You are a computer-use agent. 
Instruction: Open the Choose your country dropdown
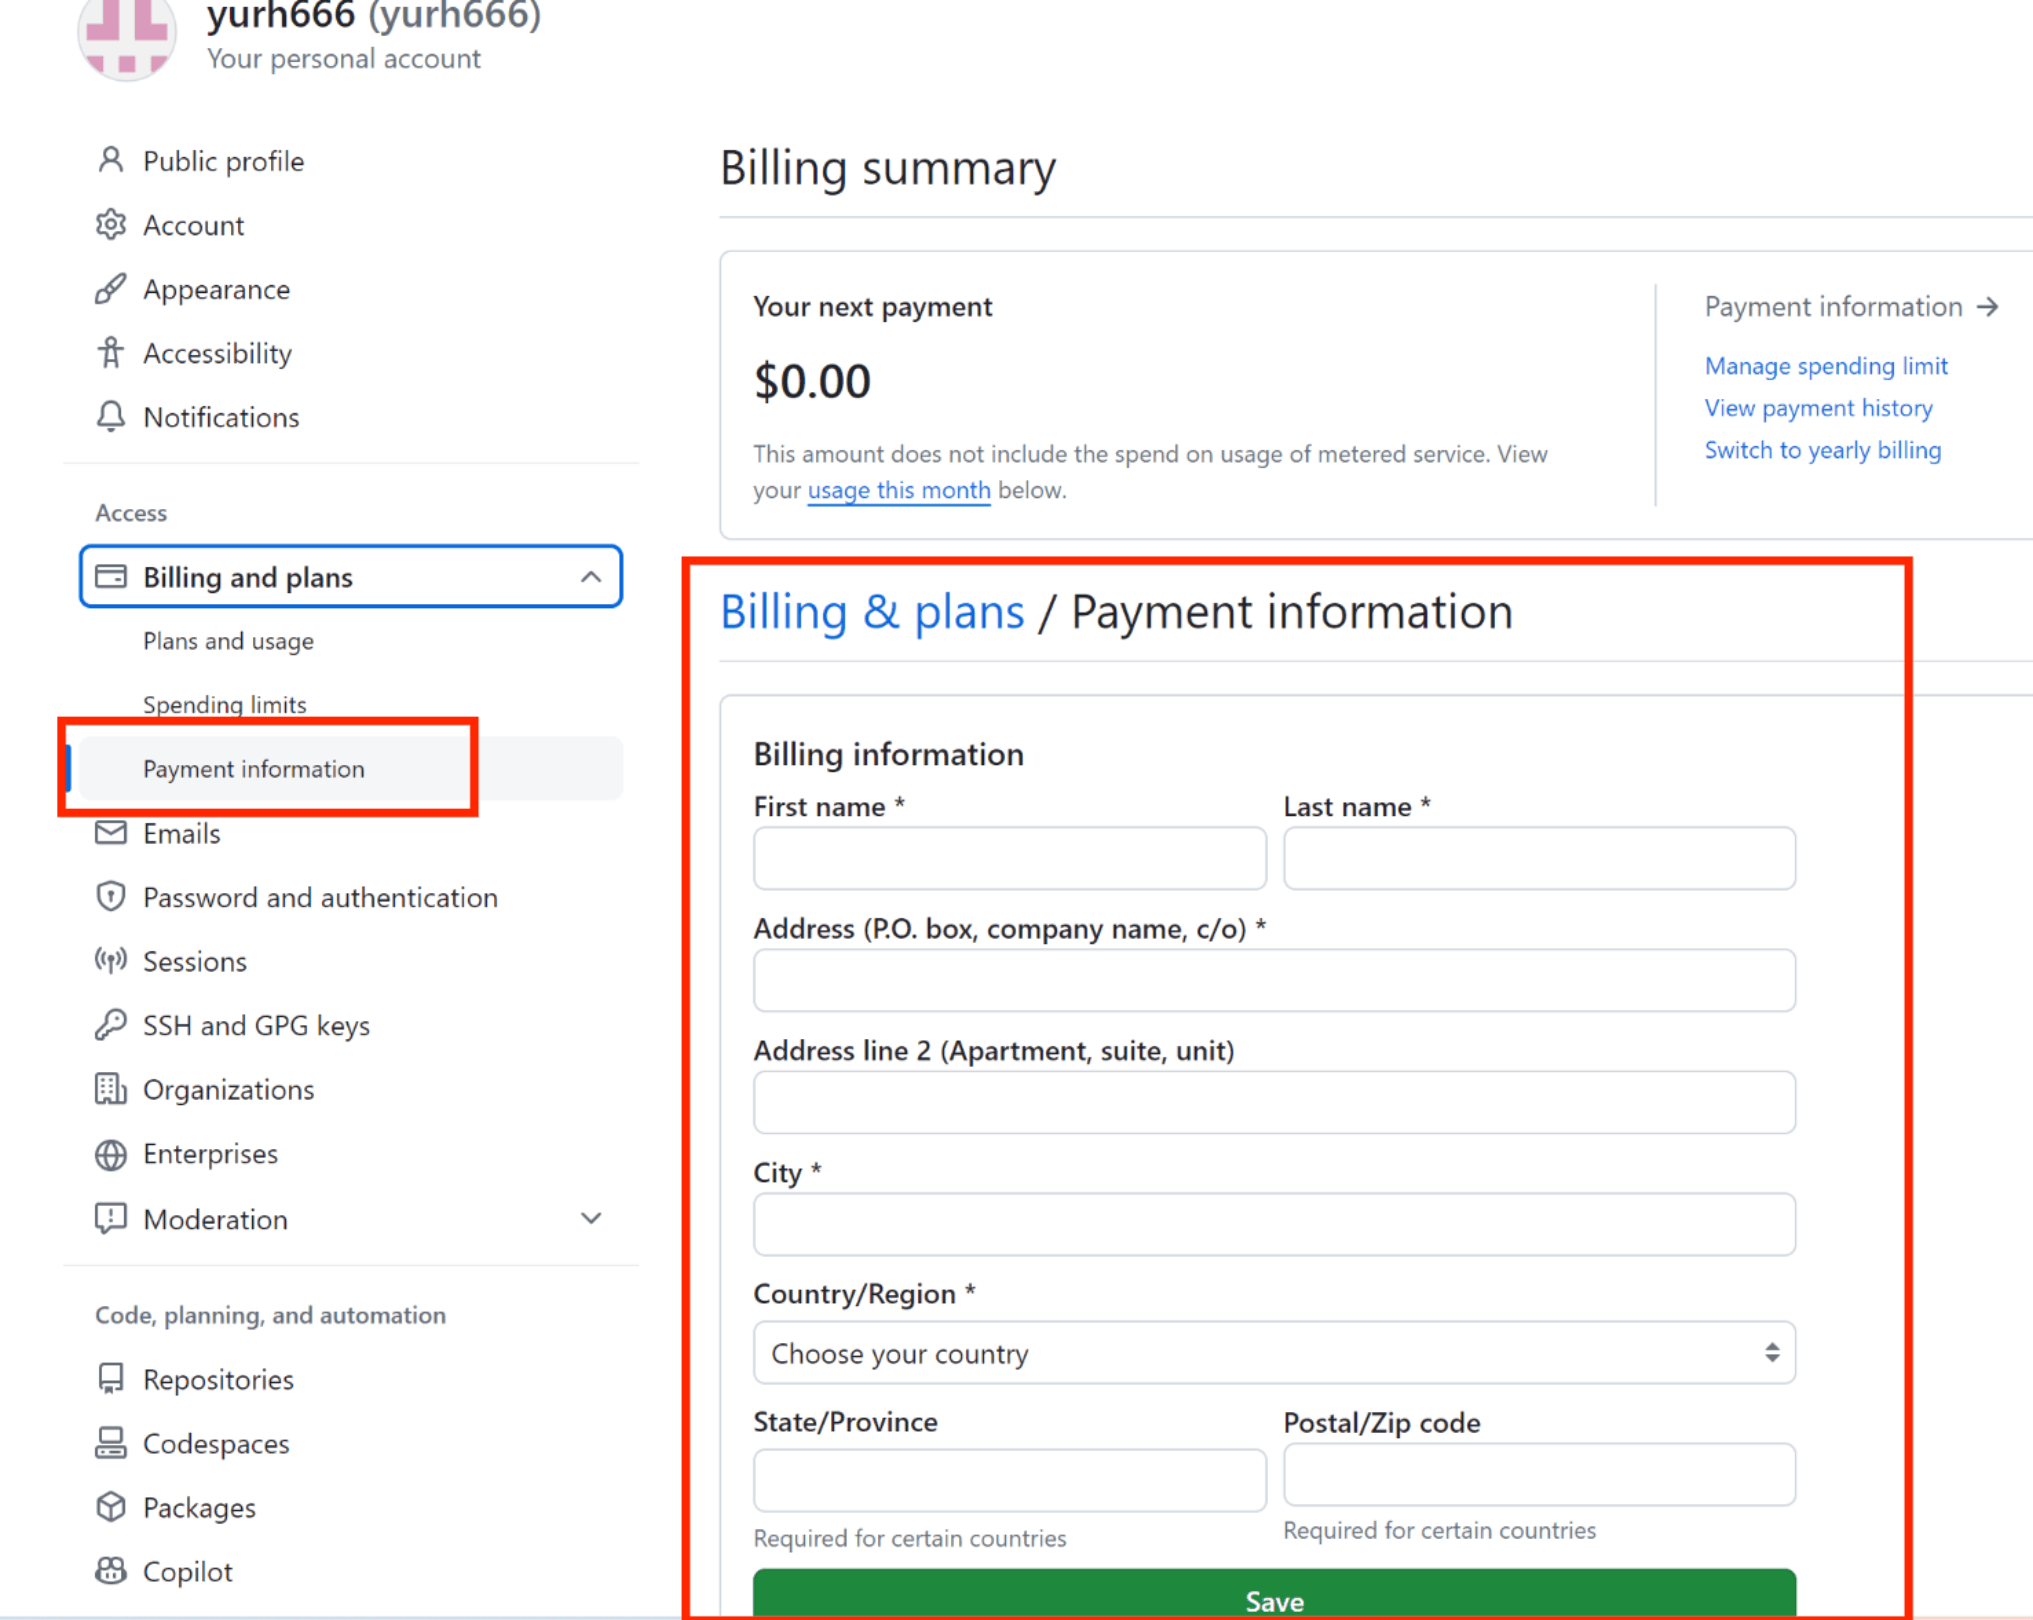[x=1274, y=1353]
